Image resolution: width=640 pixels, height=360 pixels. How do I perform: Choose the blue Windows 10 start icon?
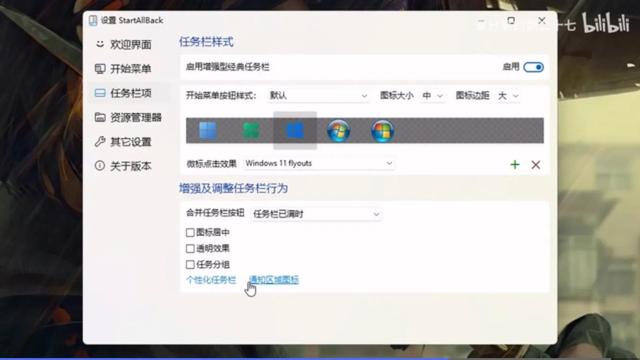click(295, 131)
